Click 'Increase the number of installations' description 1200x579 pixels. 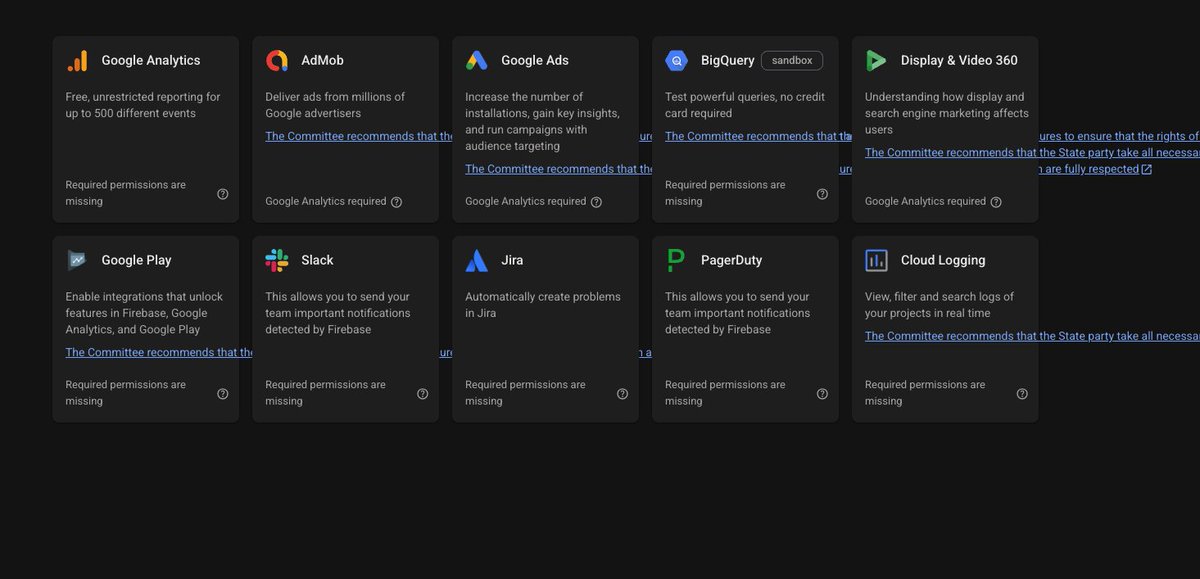[x=542, y=121]
